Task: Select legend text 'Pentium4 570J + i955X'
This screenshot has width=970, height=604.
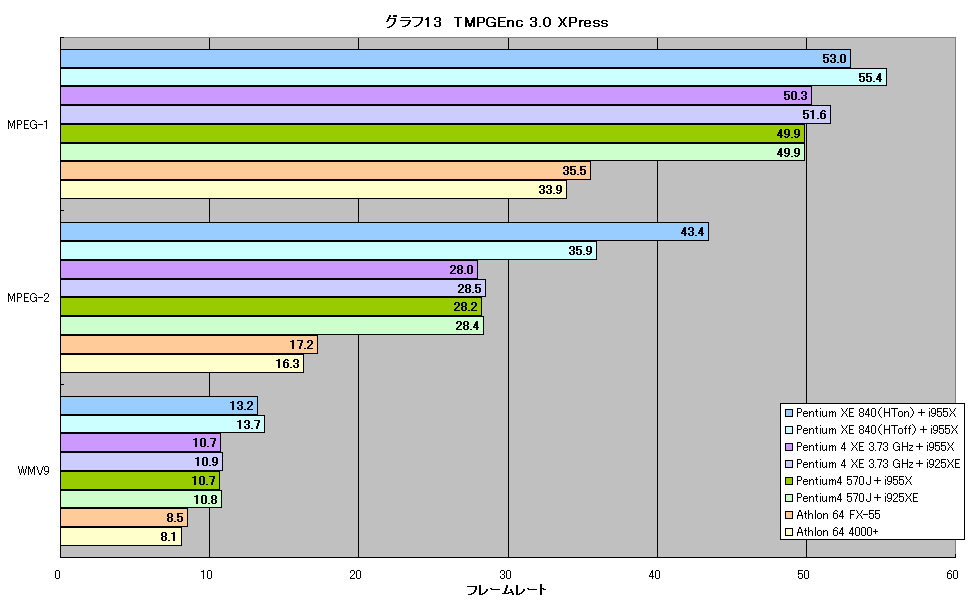Action: tap(854, 481)
